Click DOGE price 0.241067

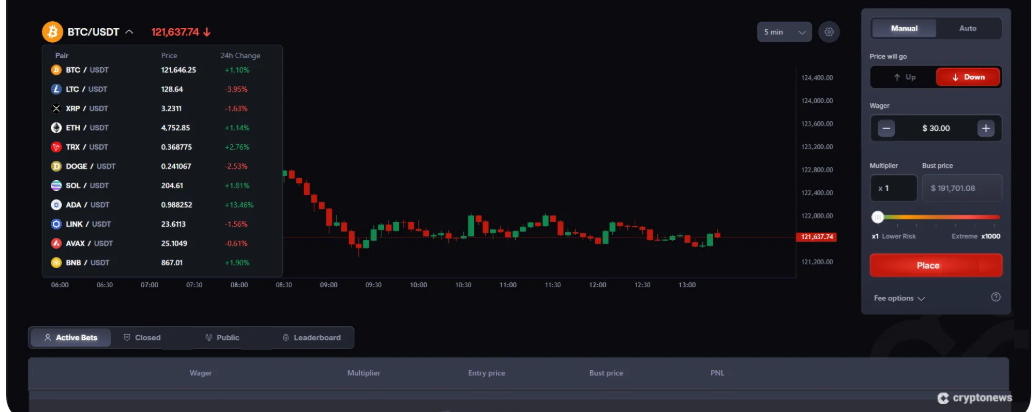[176, 166]
